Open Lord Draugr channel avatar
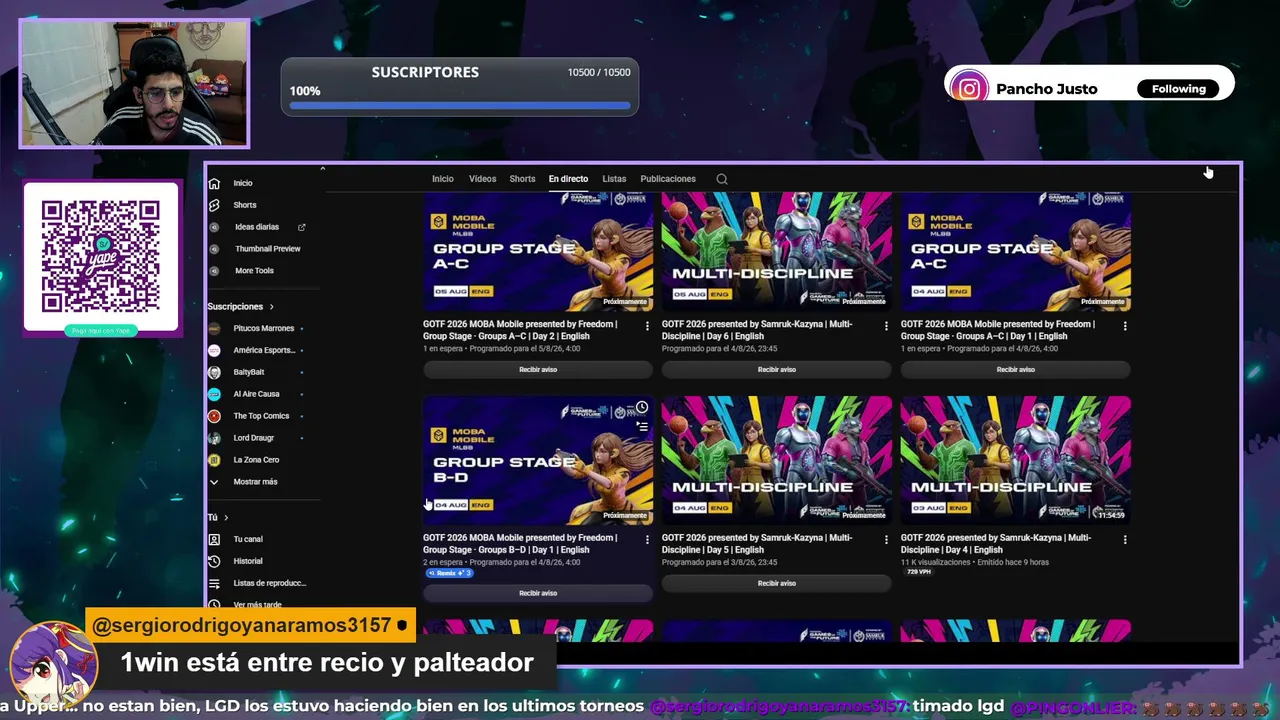Viewport: 1280px width, 720px height. pyautogui.click(x=214, y=438)
